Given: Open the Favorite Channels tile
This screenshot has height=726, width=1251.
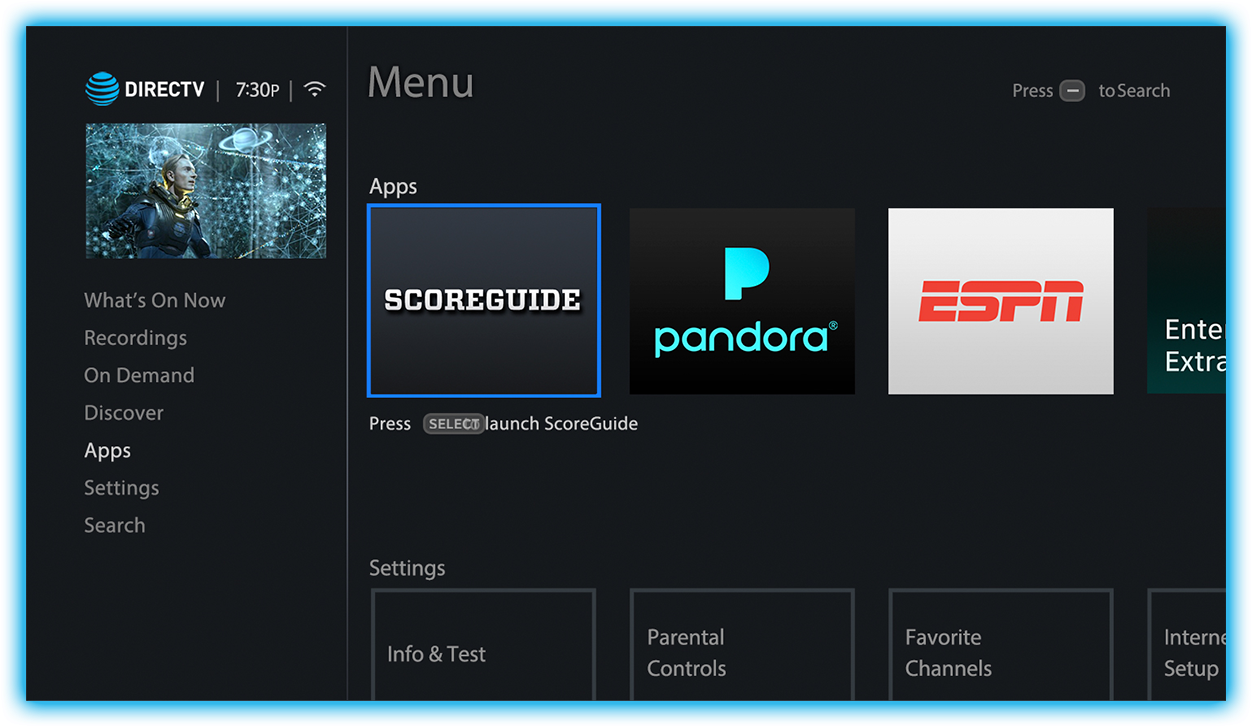Looking at the screenshot, I should click(1001, 645).
